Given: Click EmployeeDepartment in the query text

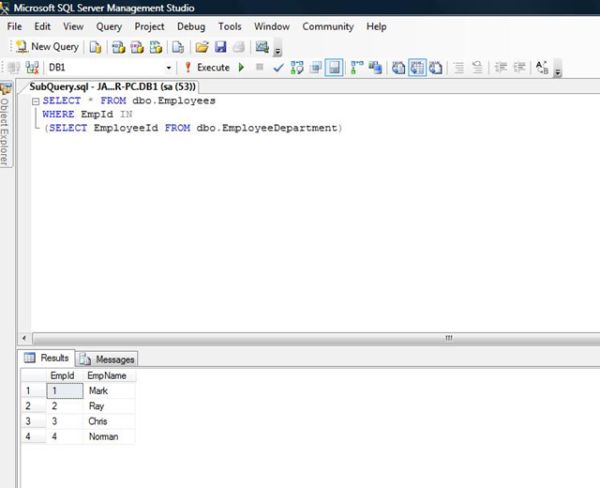Looking at the screenshot, I should point(279,128).
